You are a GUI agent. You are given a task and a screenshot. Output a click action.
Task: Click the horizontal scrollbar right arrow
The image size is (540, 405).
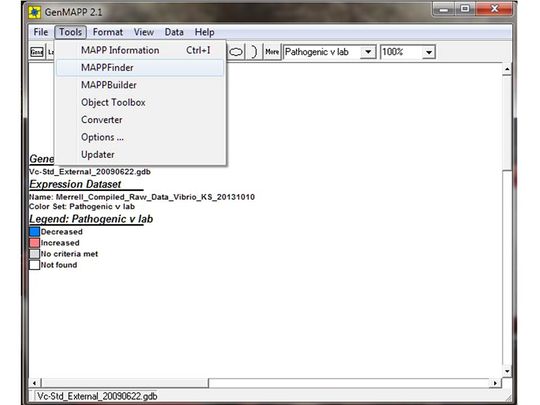click(x=495, y=383)
